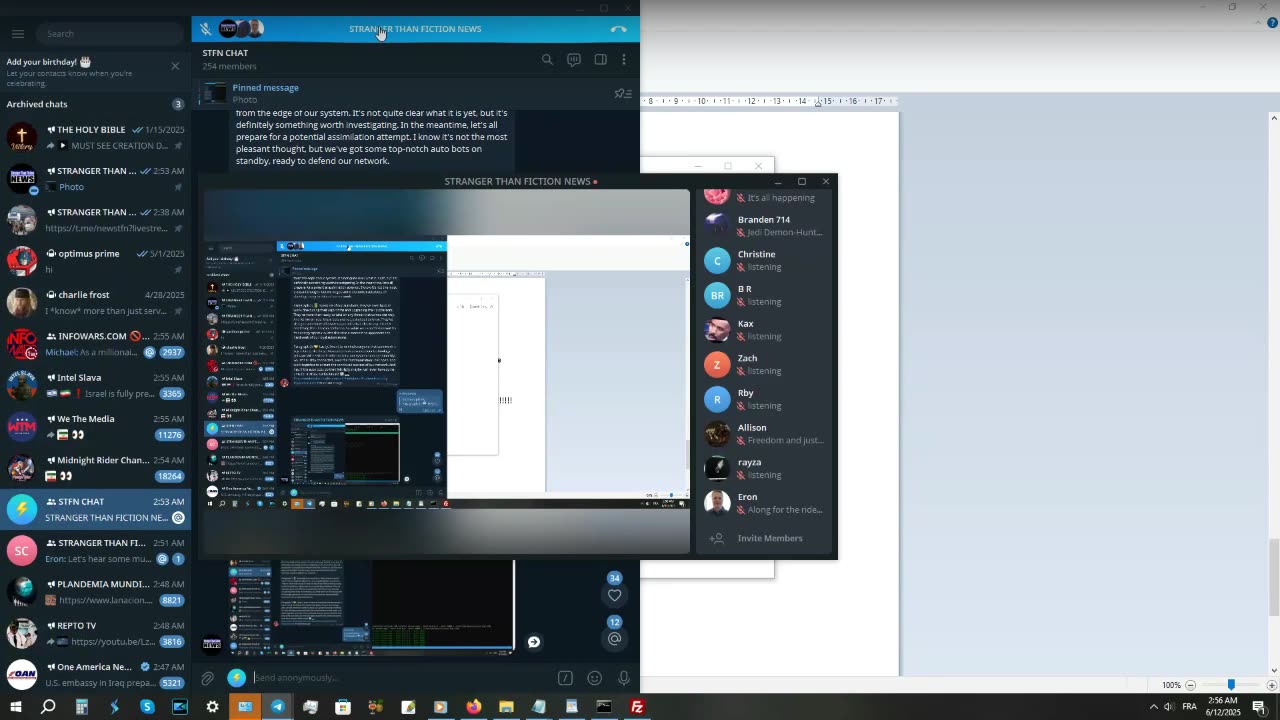The height and width of the screenshot is (720, 1280).
Task: Search messages inside STFN CHAT
Action: pyautogui.click(x=547, y=60)
